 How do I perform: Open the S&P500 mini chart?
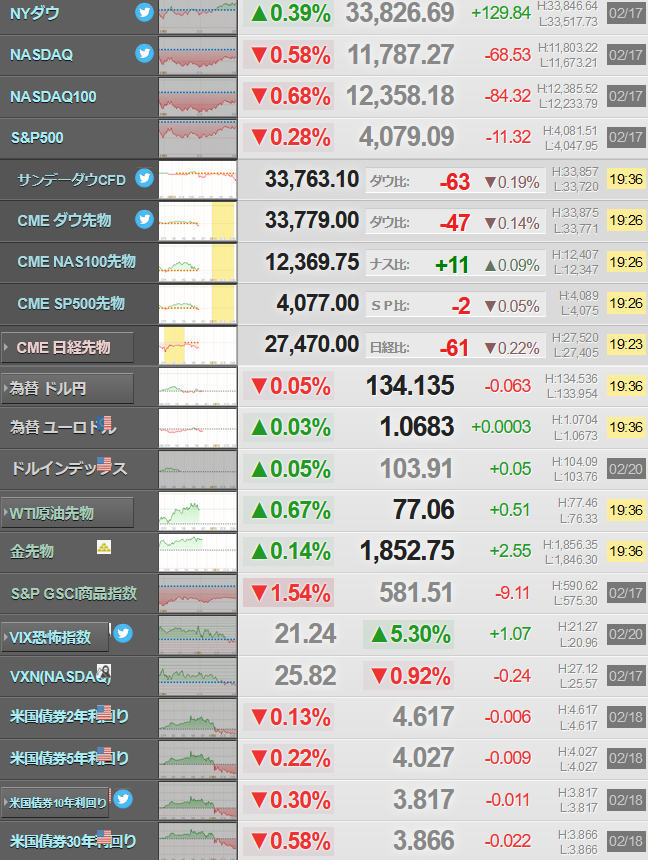tap(198, 138)
